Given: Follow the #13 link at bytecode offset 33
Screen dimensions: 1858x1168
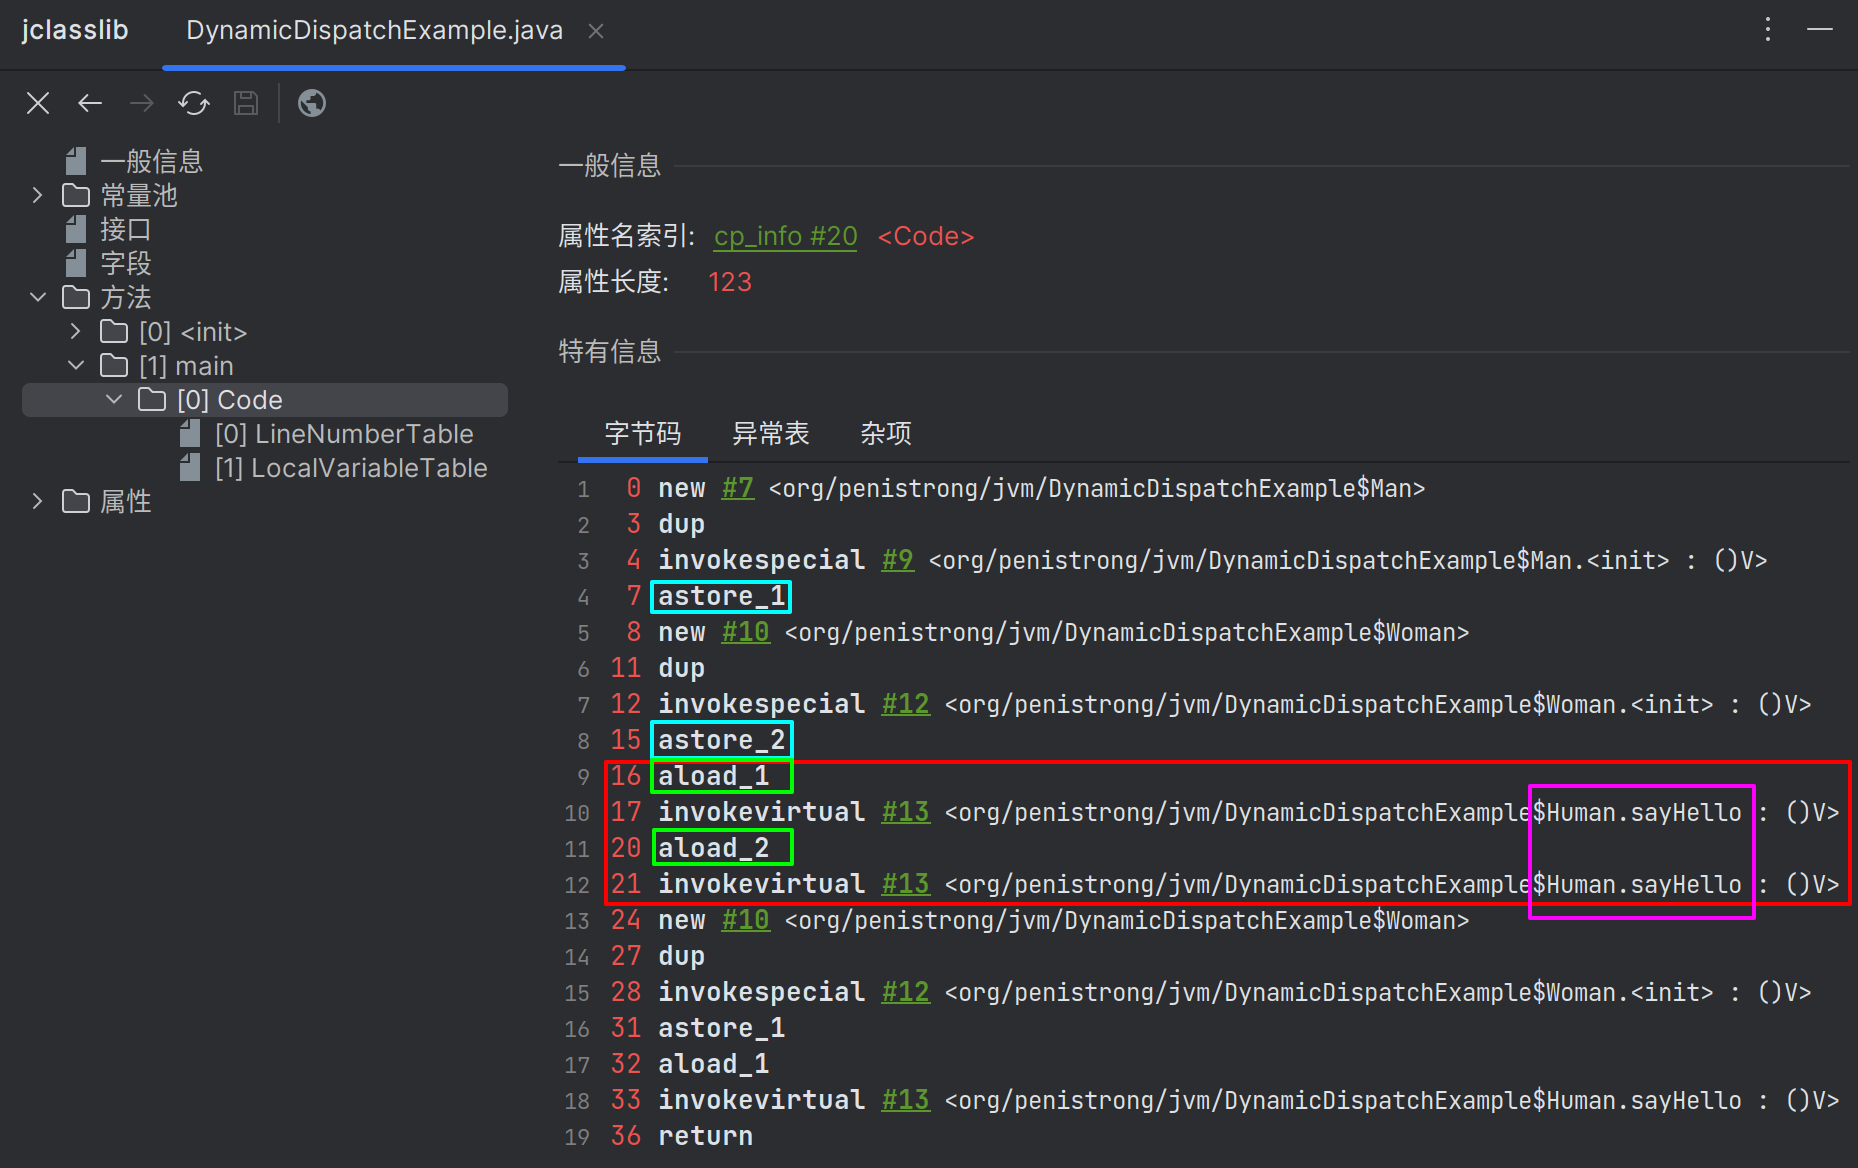Looking at the screenshot, I should pyautogui.click(x=906, y=1100).
